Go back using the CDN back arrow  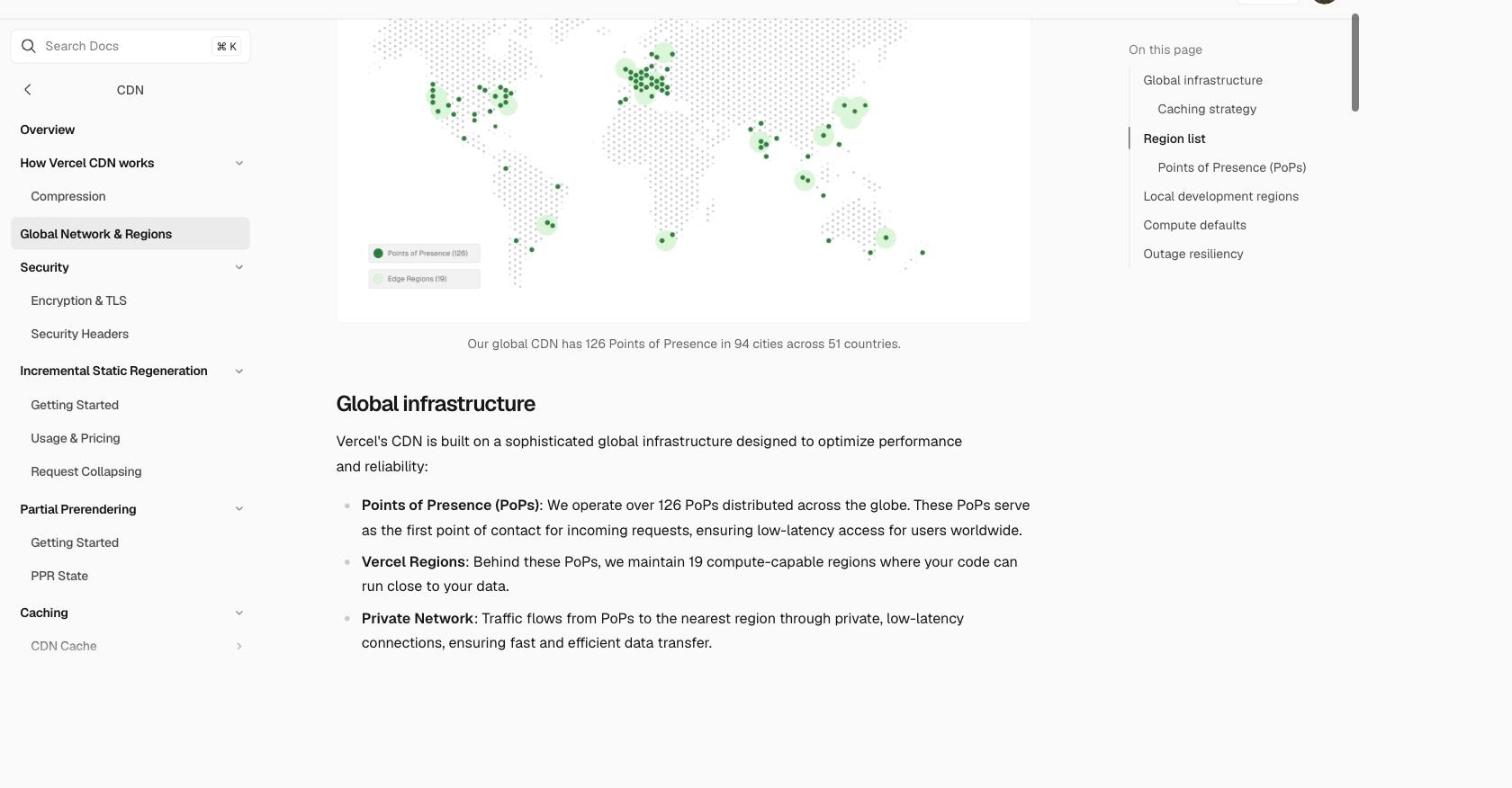[27, 90]
